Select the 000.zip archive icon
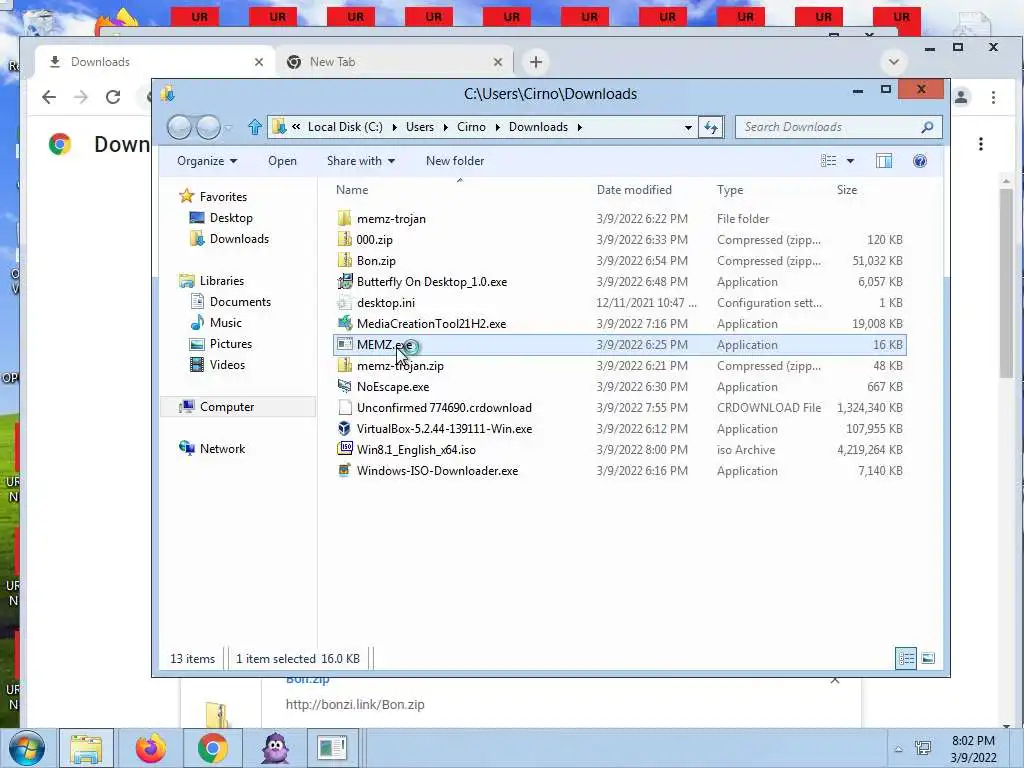Screen dimensions: 1024x768 click(345, 239)
